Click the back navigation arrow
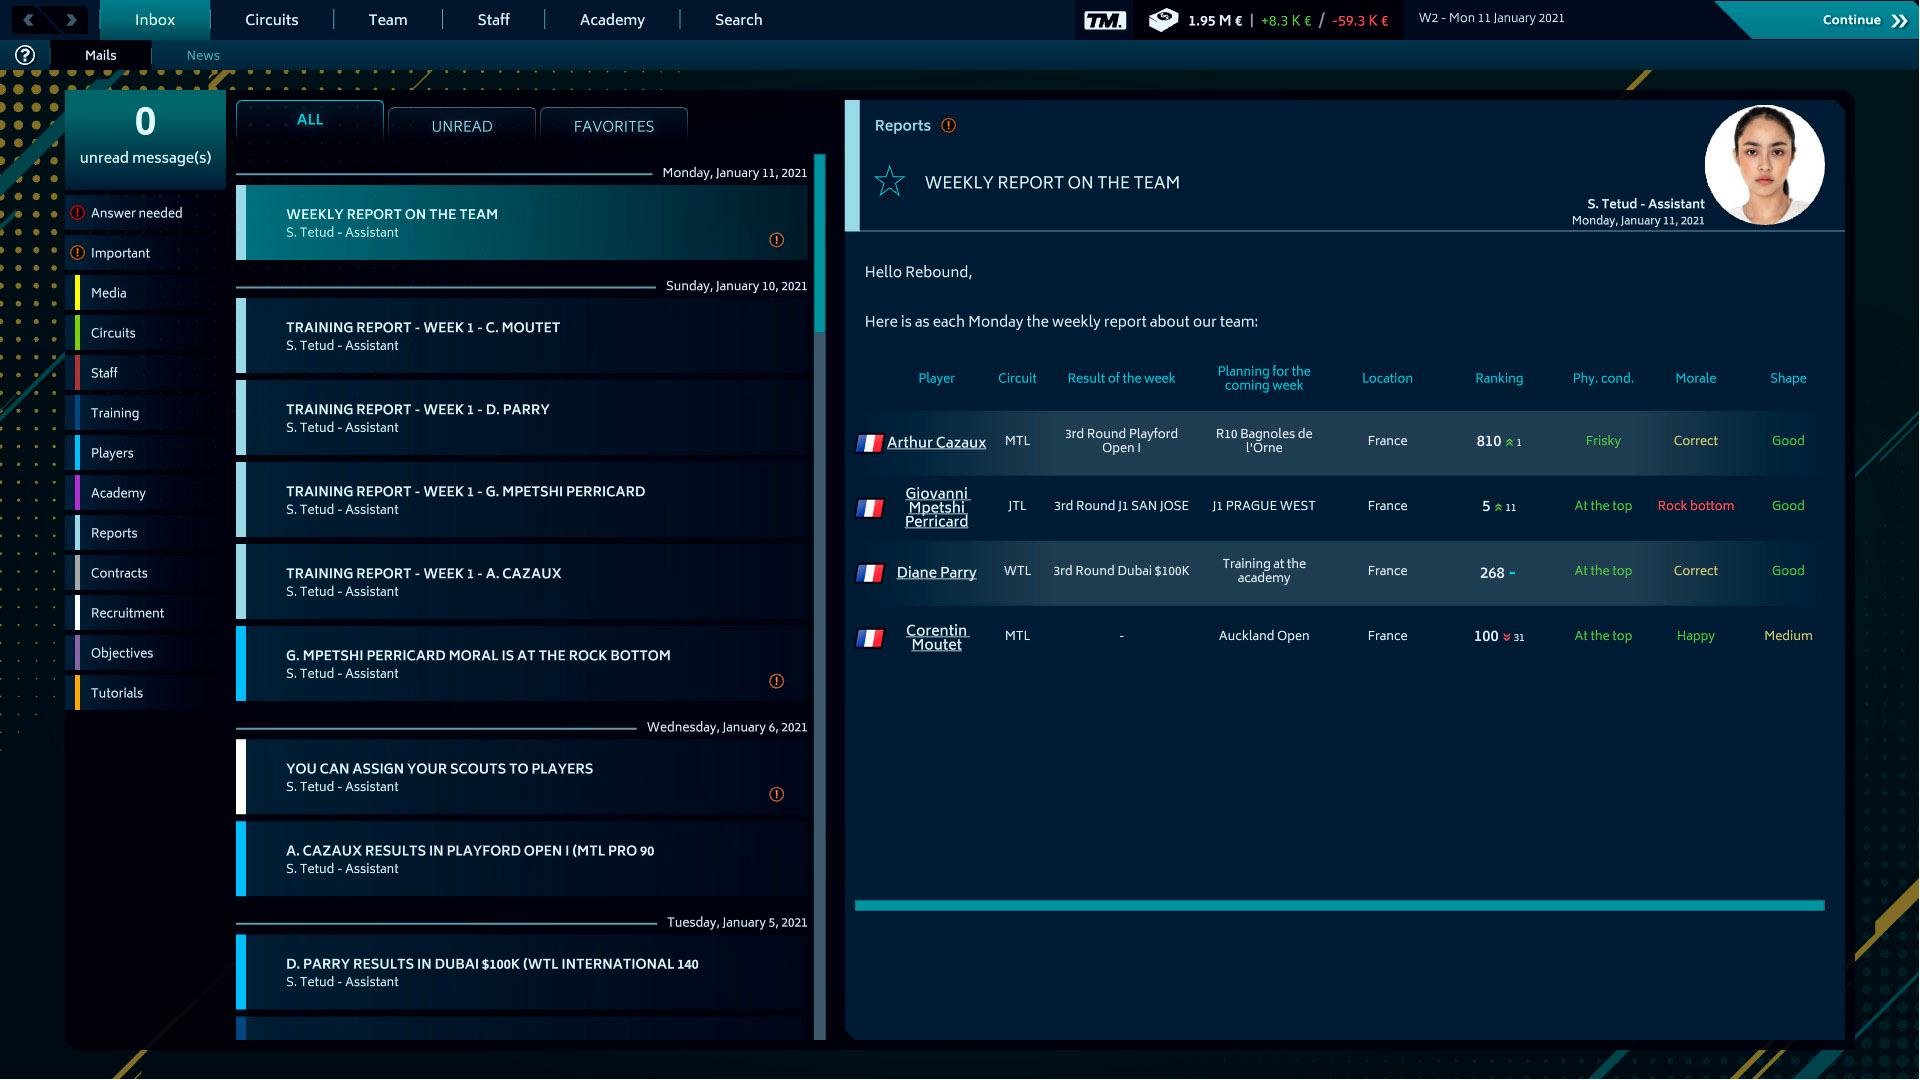The height and width of the screenshot is (1080, 1920). coord(29,19)
